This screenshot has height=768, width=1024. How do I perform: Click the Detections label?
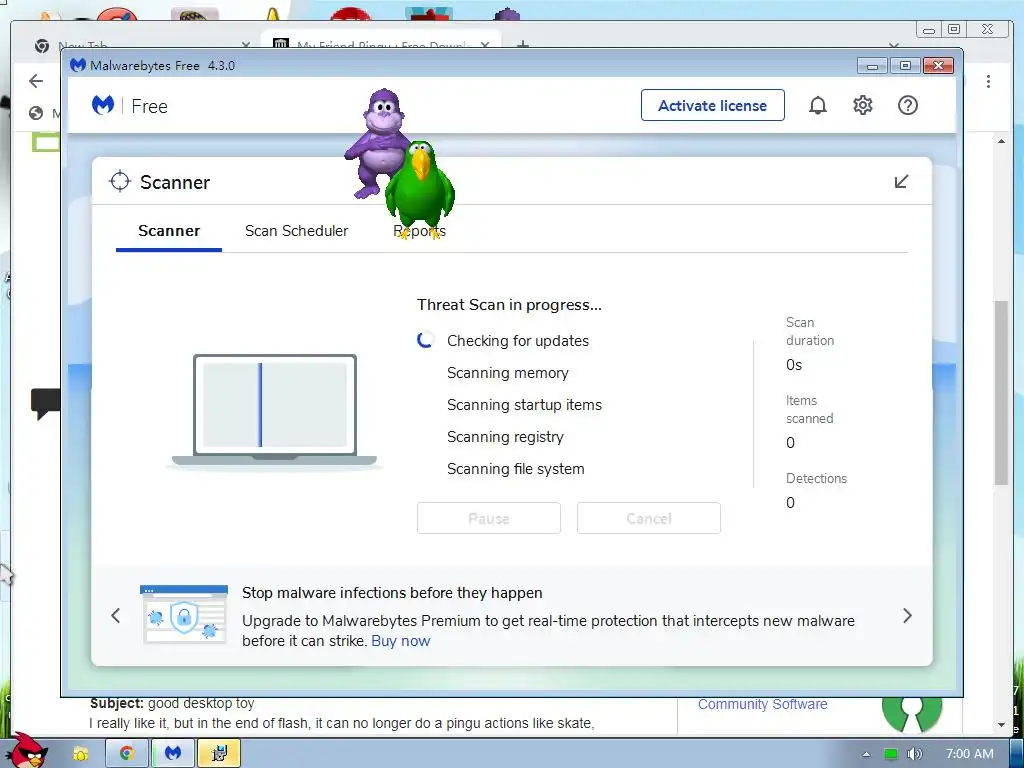pyautogui.click(x=816, y=478)
